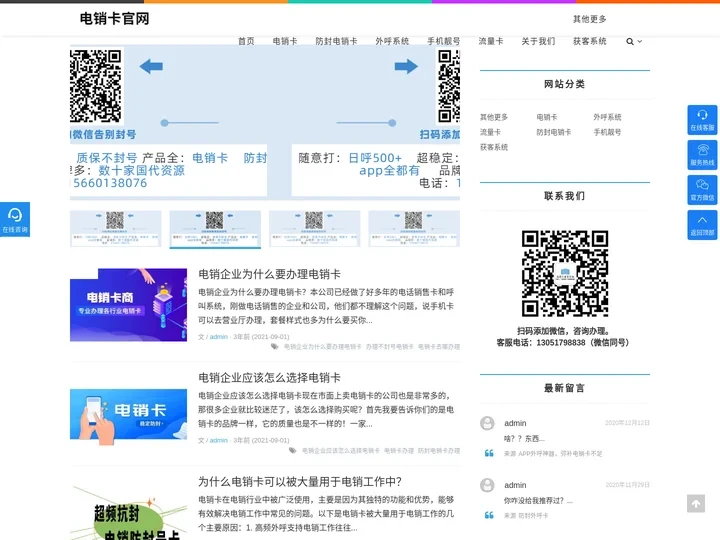
Task: Open 其他更多 category in sidebar
Action: 494,117
